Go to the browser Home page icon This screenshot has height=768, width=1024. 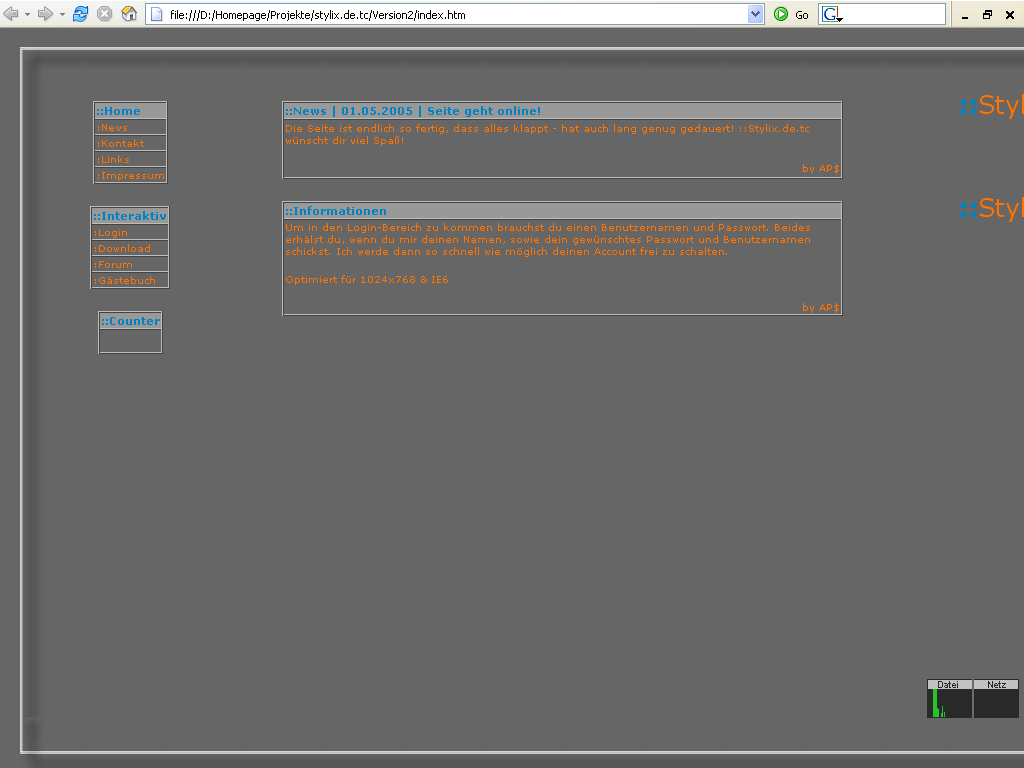(x=129, y=14)
